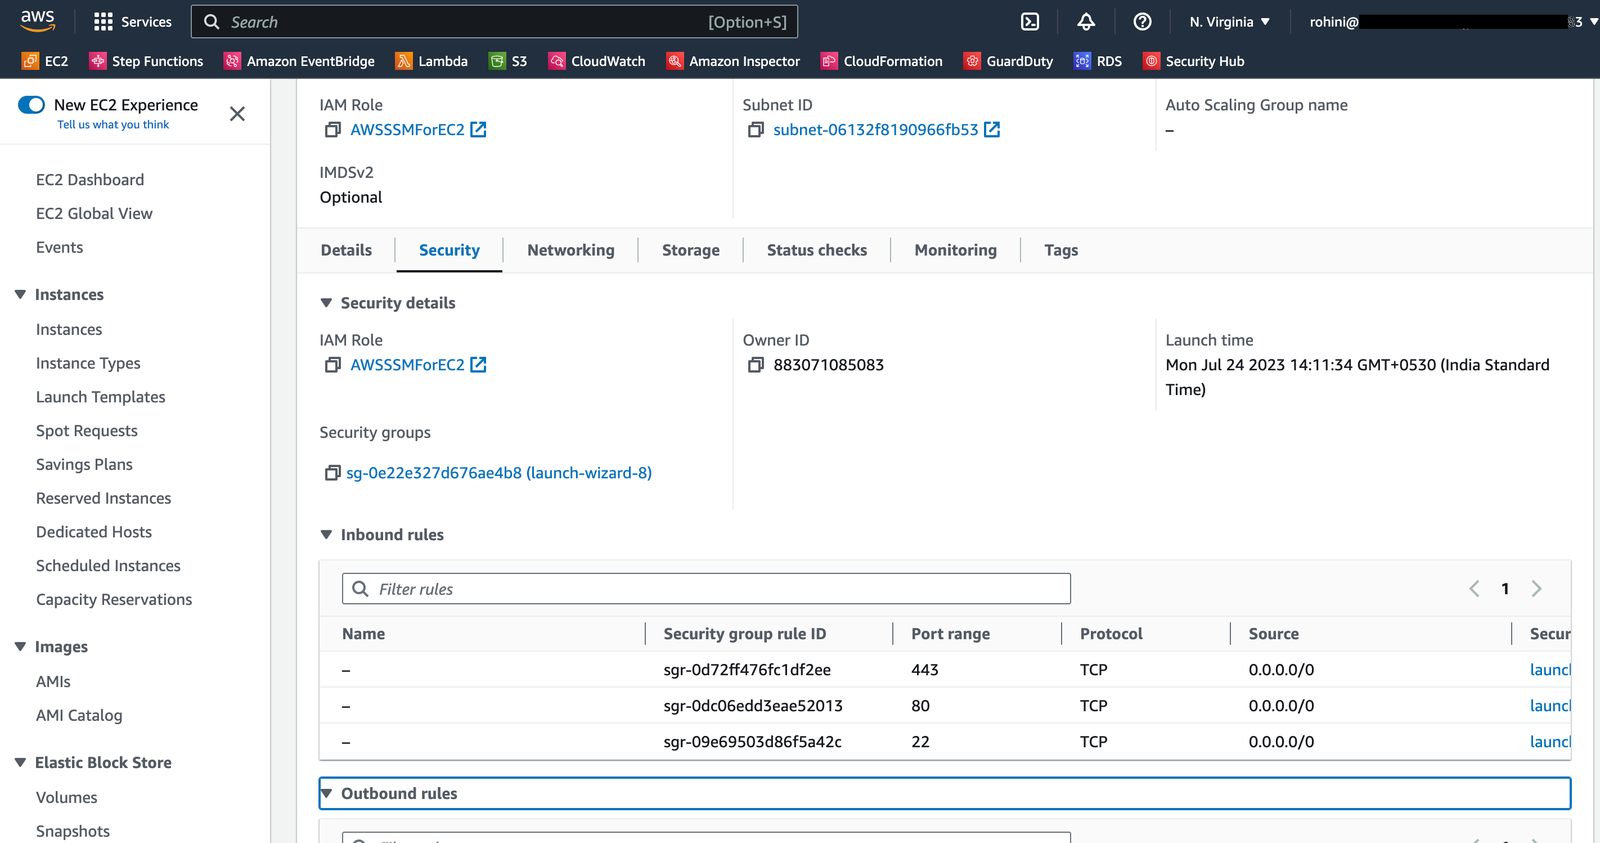Go to next page of inbound rules
Image resolution: width=1600 pixels, height=843 pixels.
[1537, 589]
